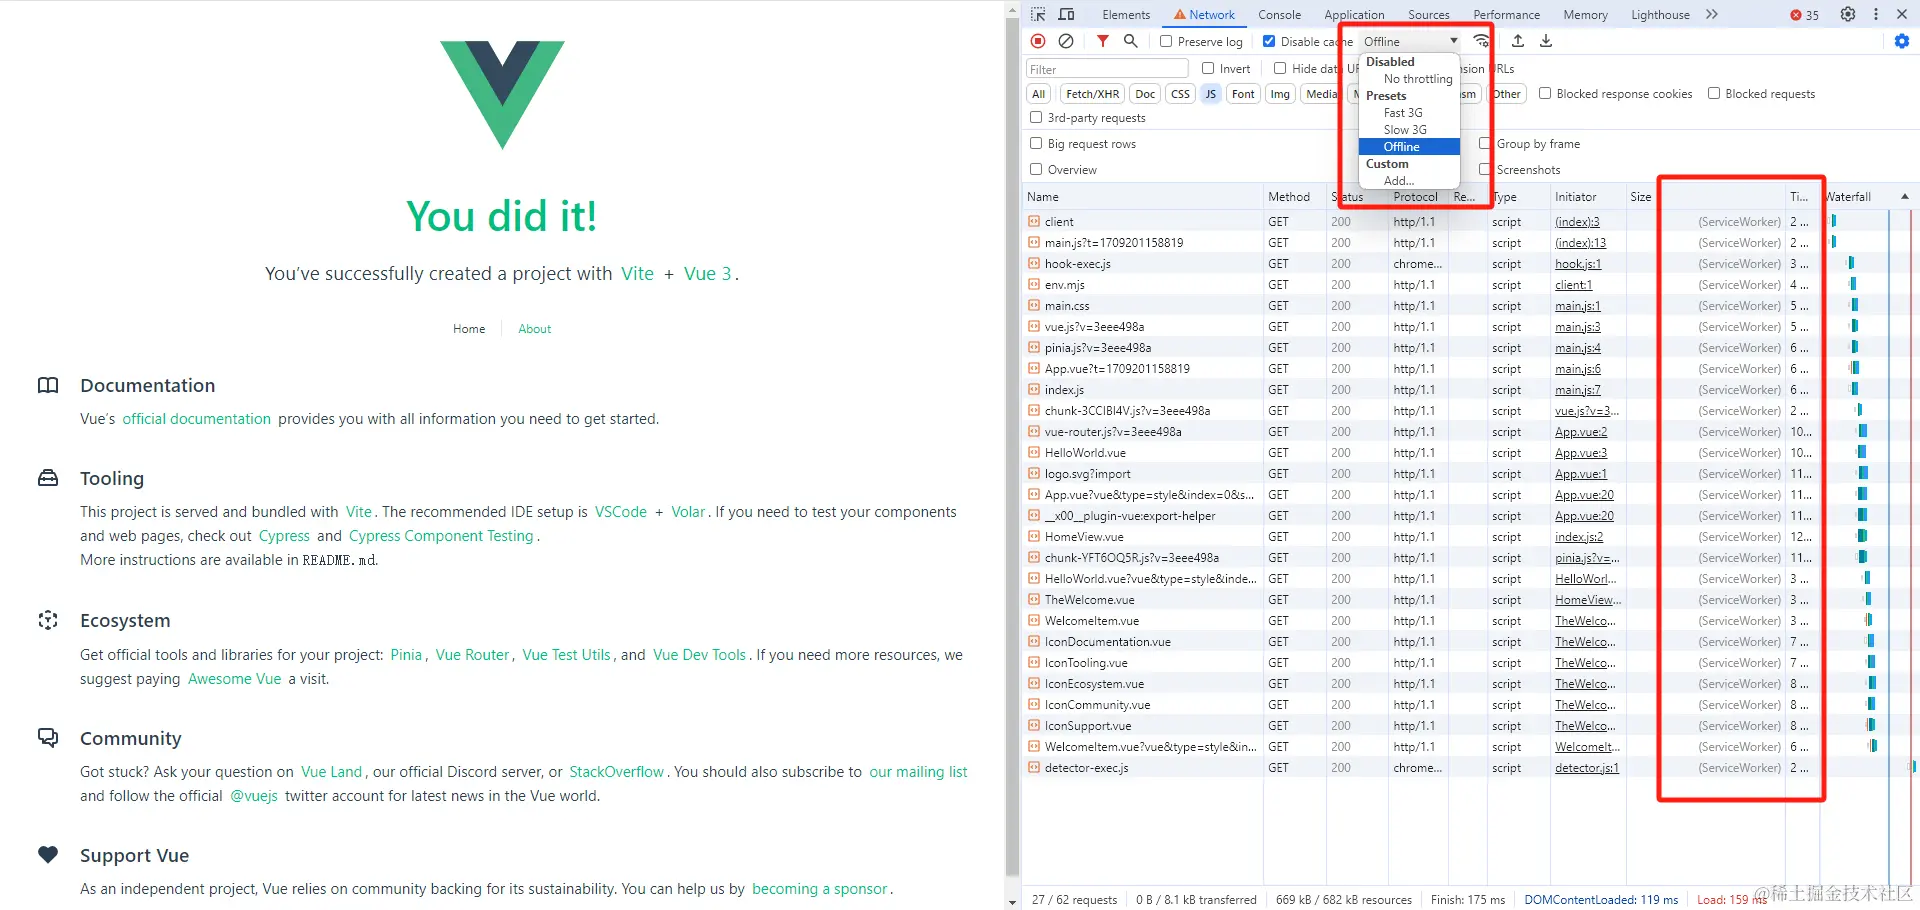1920x910 pixels.
Task: Show All request types
Action: pyautogui.click(x=1039, y=94)
